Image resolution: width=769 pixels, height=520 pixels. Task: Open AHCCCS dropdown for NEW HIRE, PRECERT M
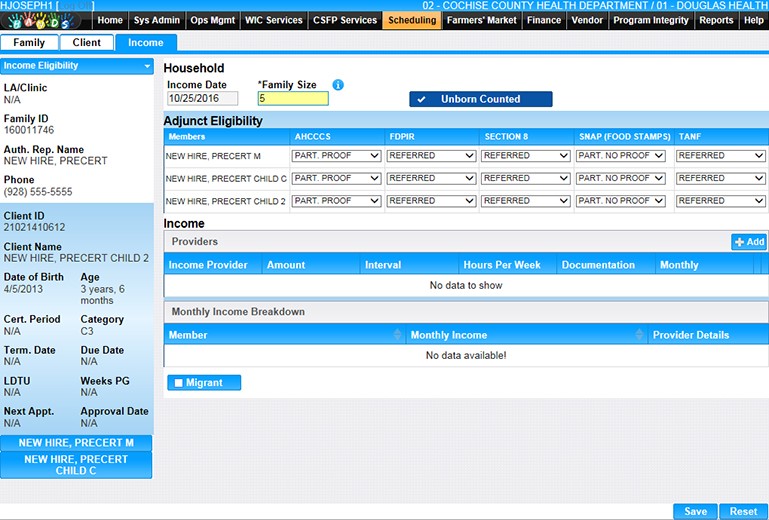pos(336,156)
